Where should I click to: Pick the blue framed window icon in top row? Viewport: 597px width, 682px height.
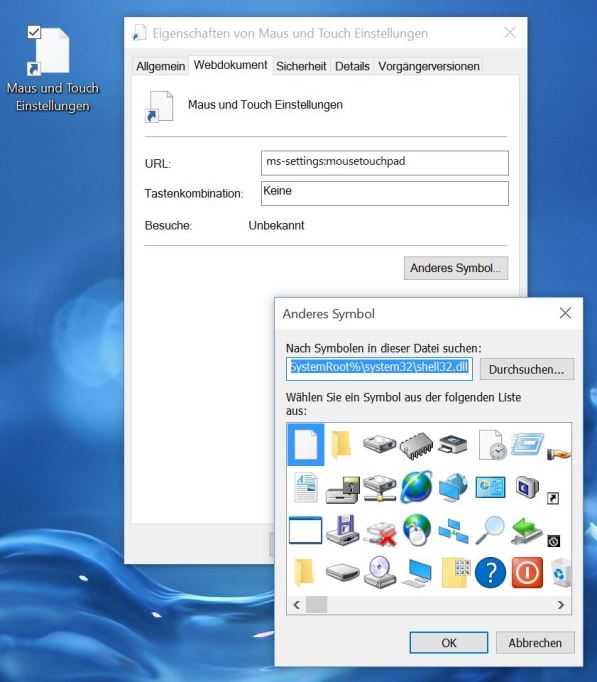[x=527, y=444]
